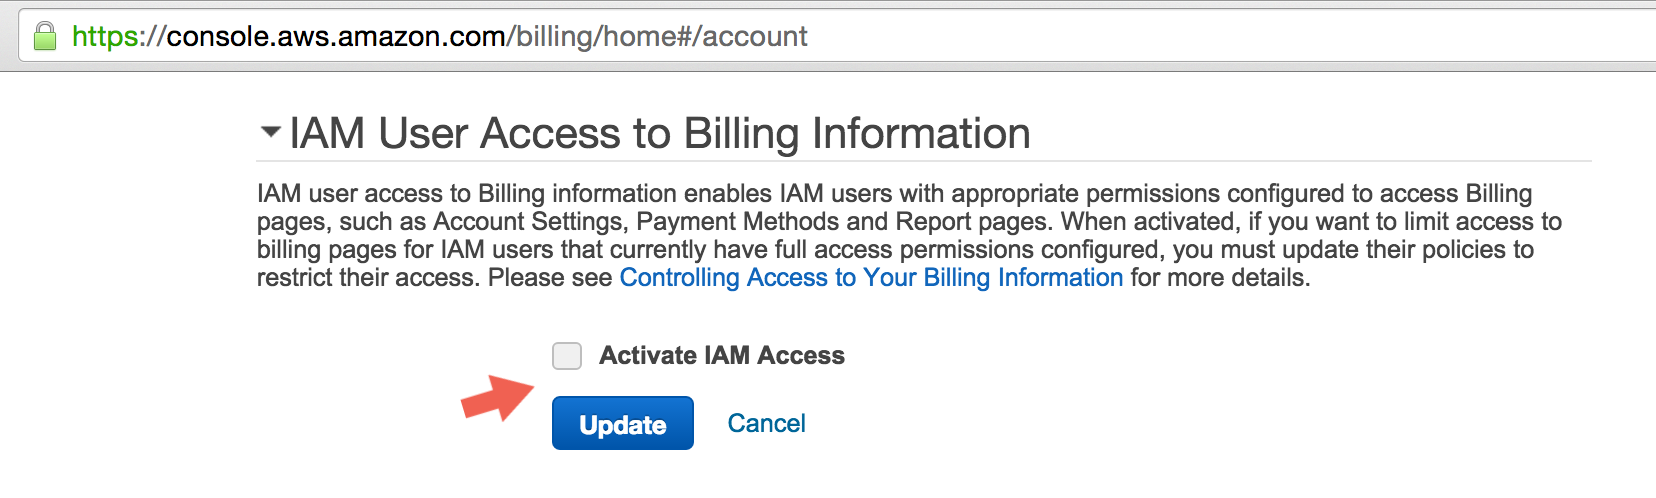Screen dimensions: 1656x498
Task: Click the red arrow annotation pointing at Update
Action: pyautogui.click(x=497, y=398)
